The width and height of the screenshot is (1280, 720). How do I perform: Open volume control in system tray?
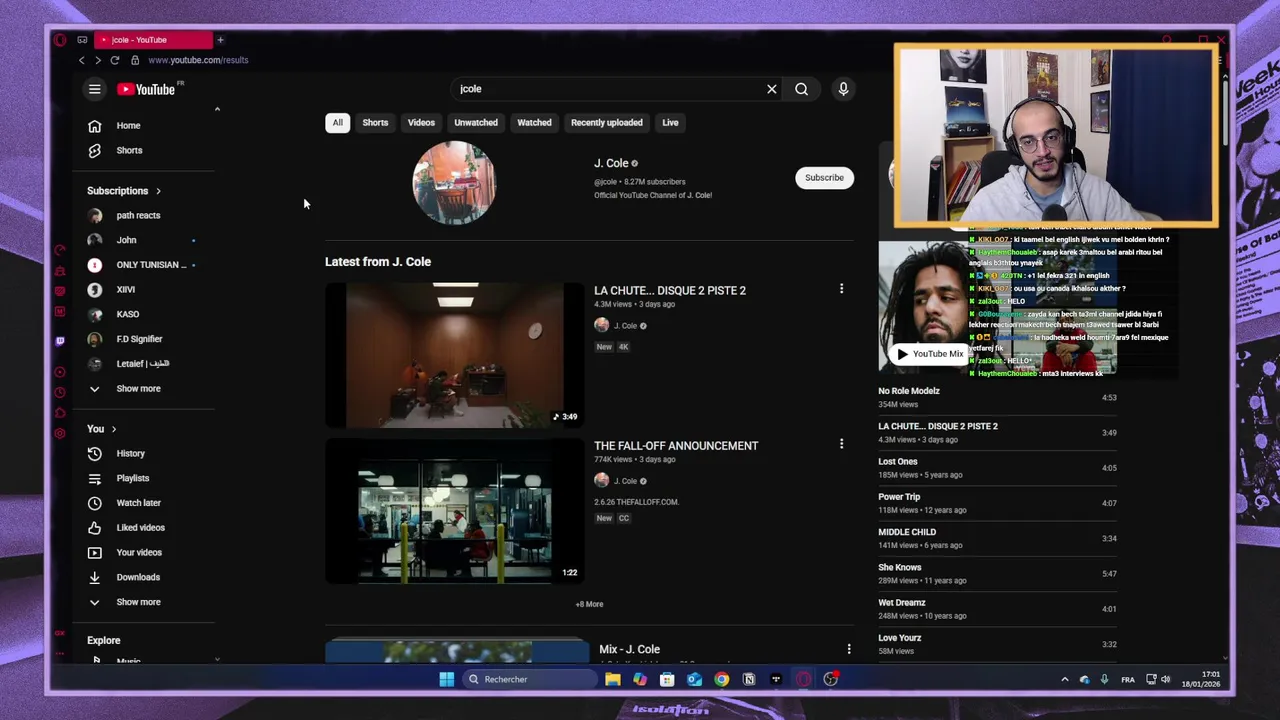pos(1165,680)
